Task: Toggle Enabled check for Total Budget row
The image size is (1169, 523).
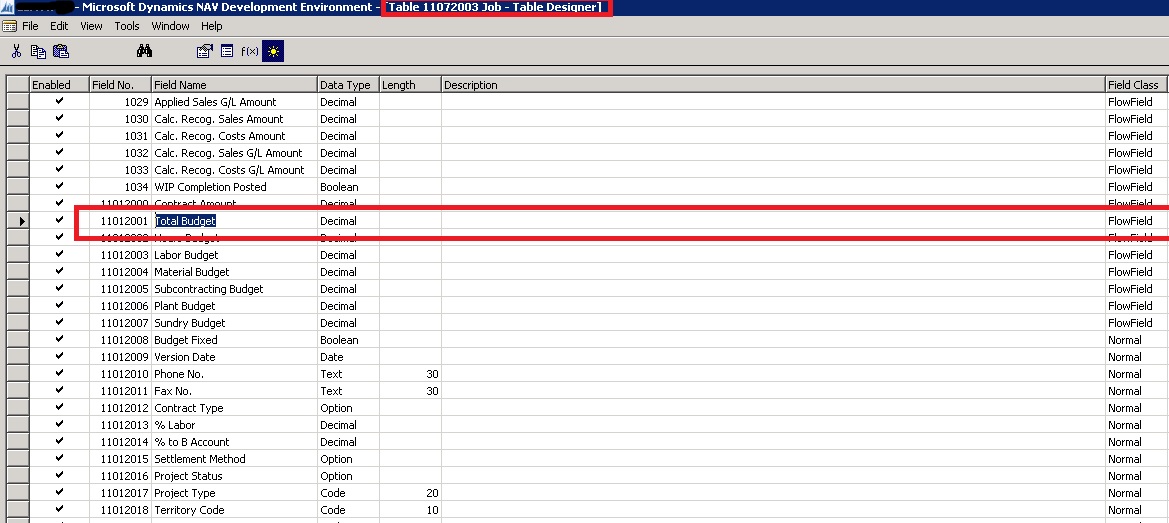Action: coord(60,221)
